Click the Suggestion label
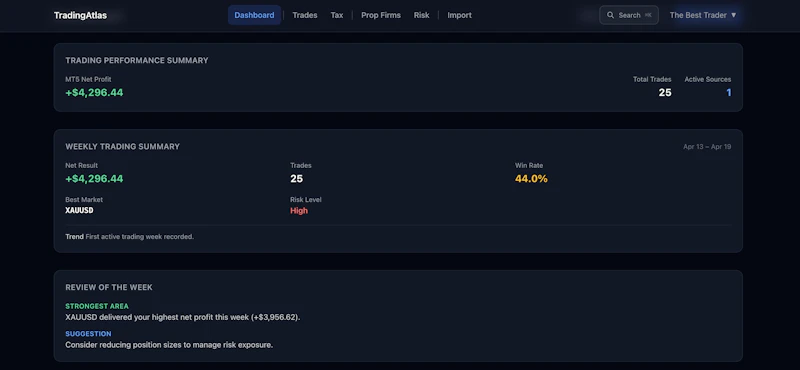800x370 pixels. pyautogui.click(x=88, y=334)
